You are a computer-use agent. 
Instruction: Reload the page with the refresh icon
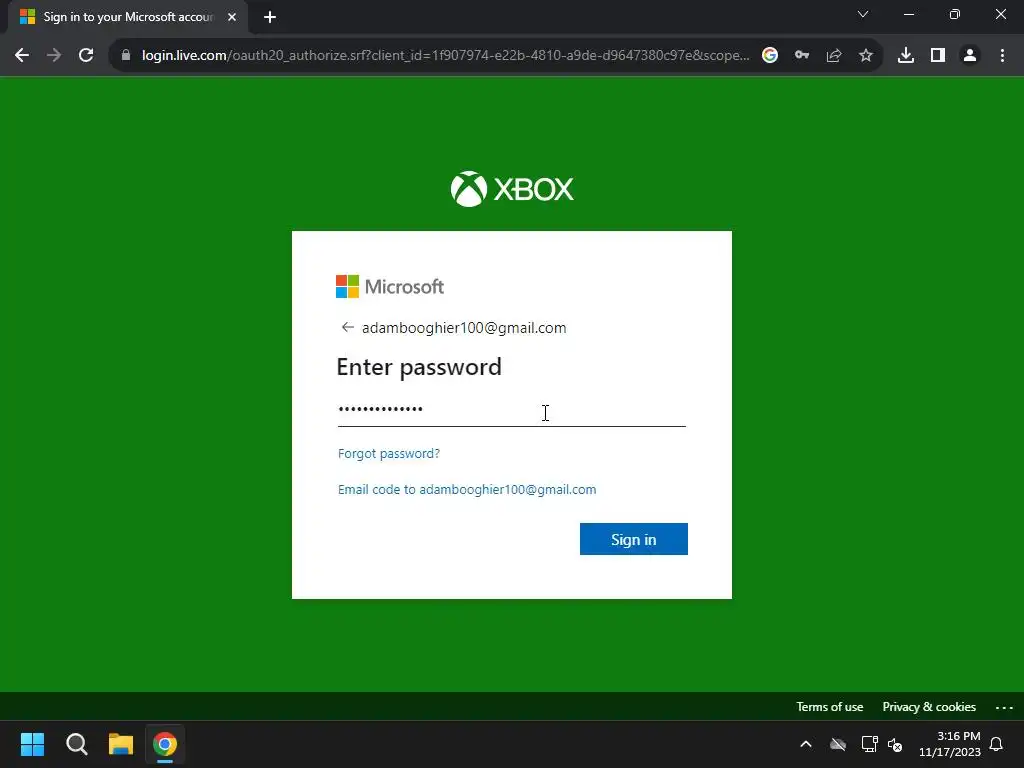[86, 56]
